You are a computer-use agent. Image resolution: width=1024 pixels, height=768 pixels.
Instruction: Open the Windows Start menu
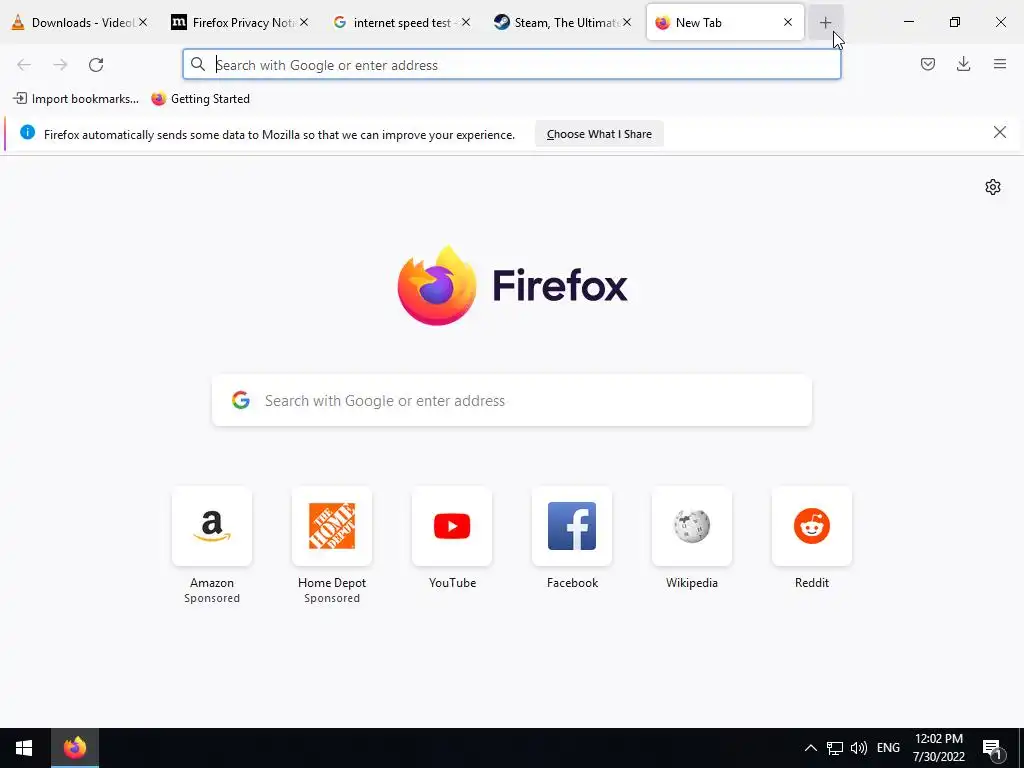pyautogui.click(x=24, y=748)
